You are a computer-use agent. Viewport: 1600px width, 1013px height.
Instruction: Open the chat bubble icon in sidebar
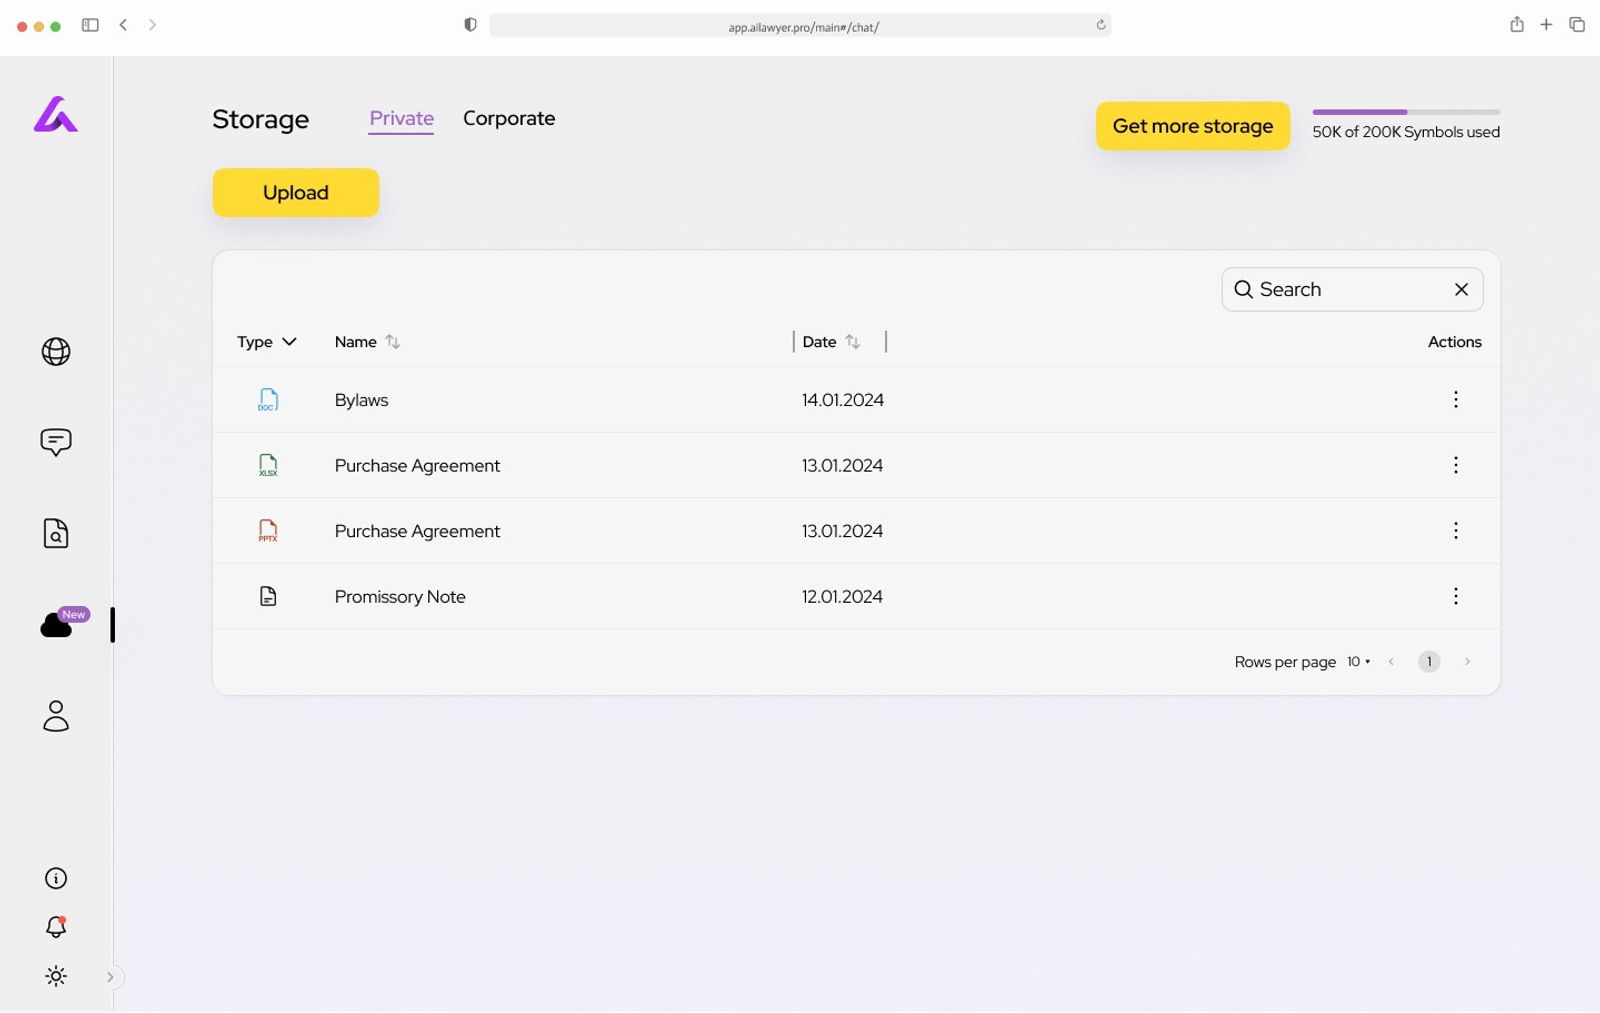pos(56,442)
